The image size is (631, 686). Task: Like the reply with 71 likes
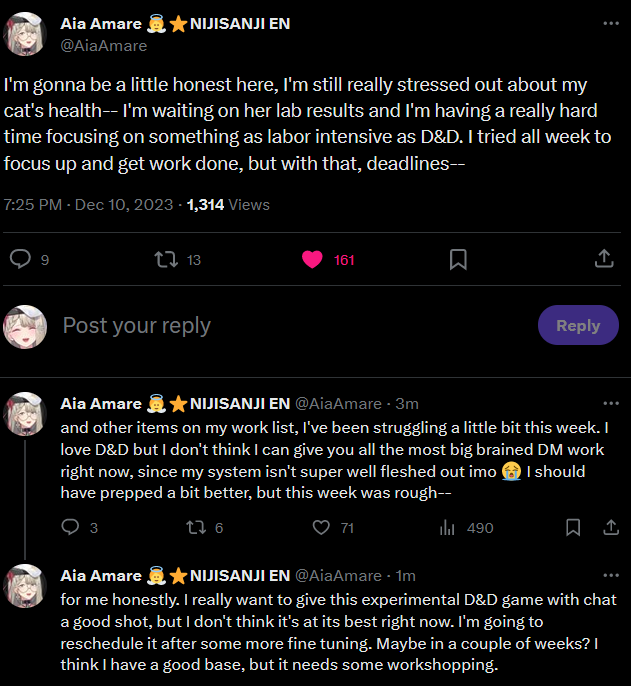tap(321, 527)
